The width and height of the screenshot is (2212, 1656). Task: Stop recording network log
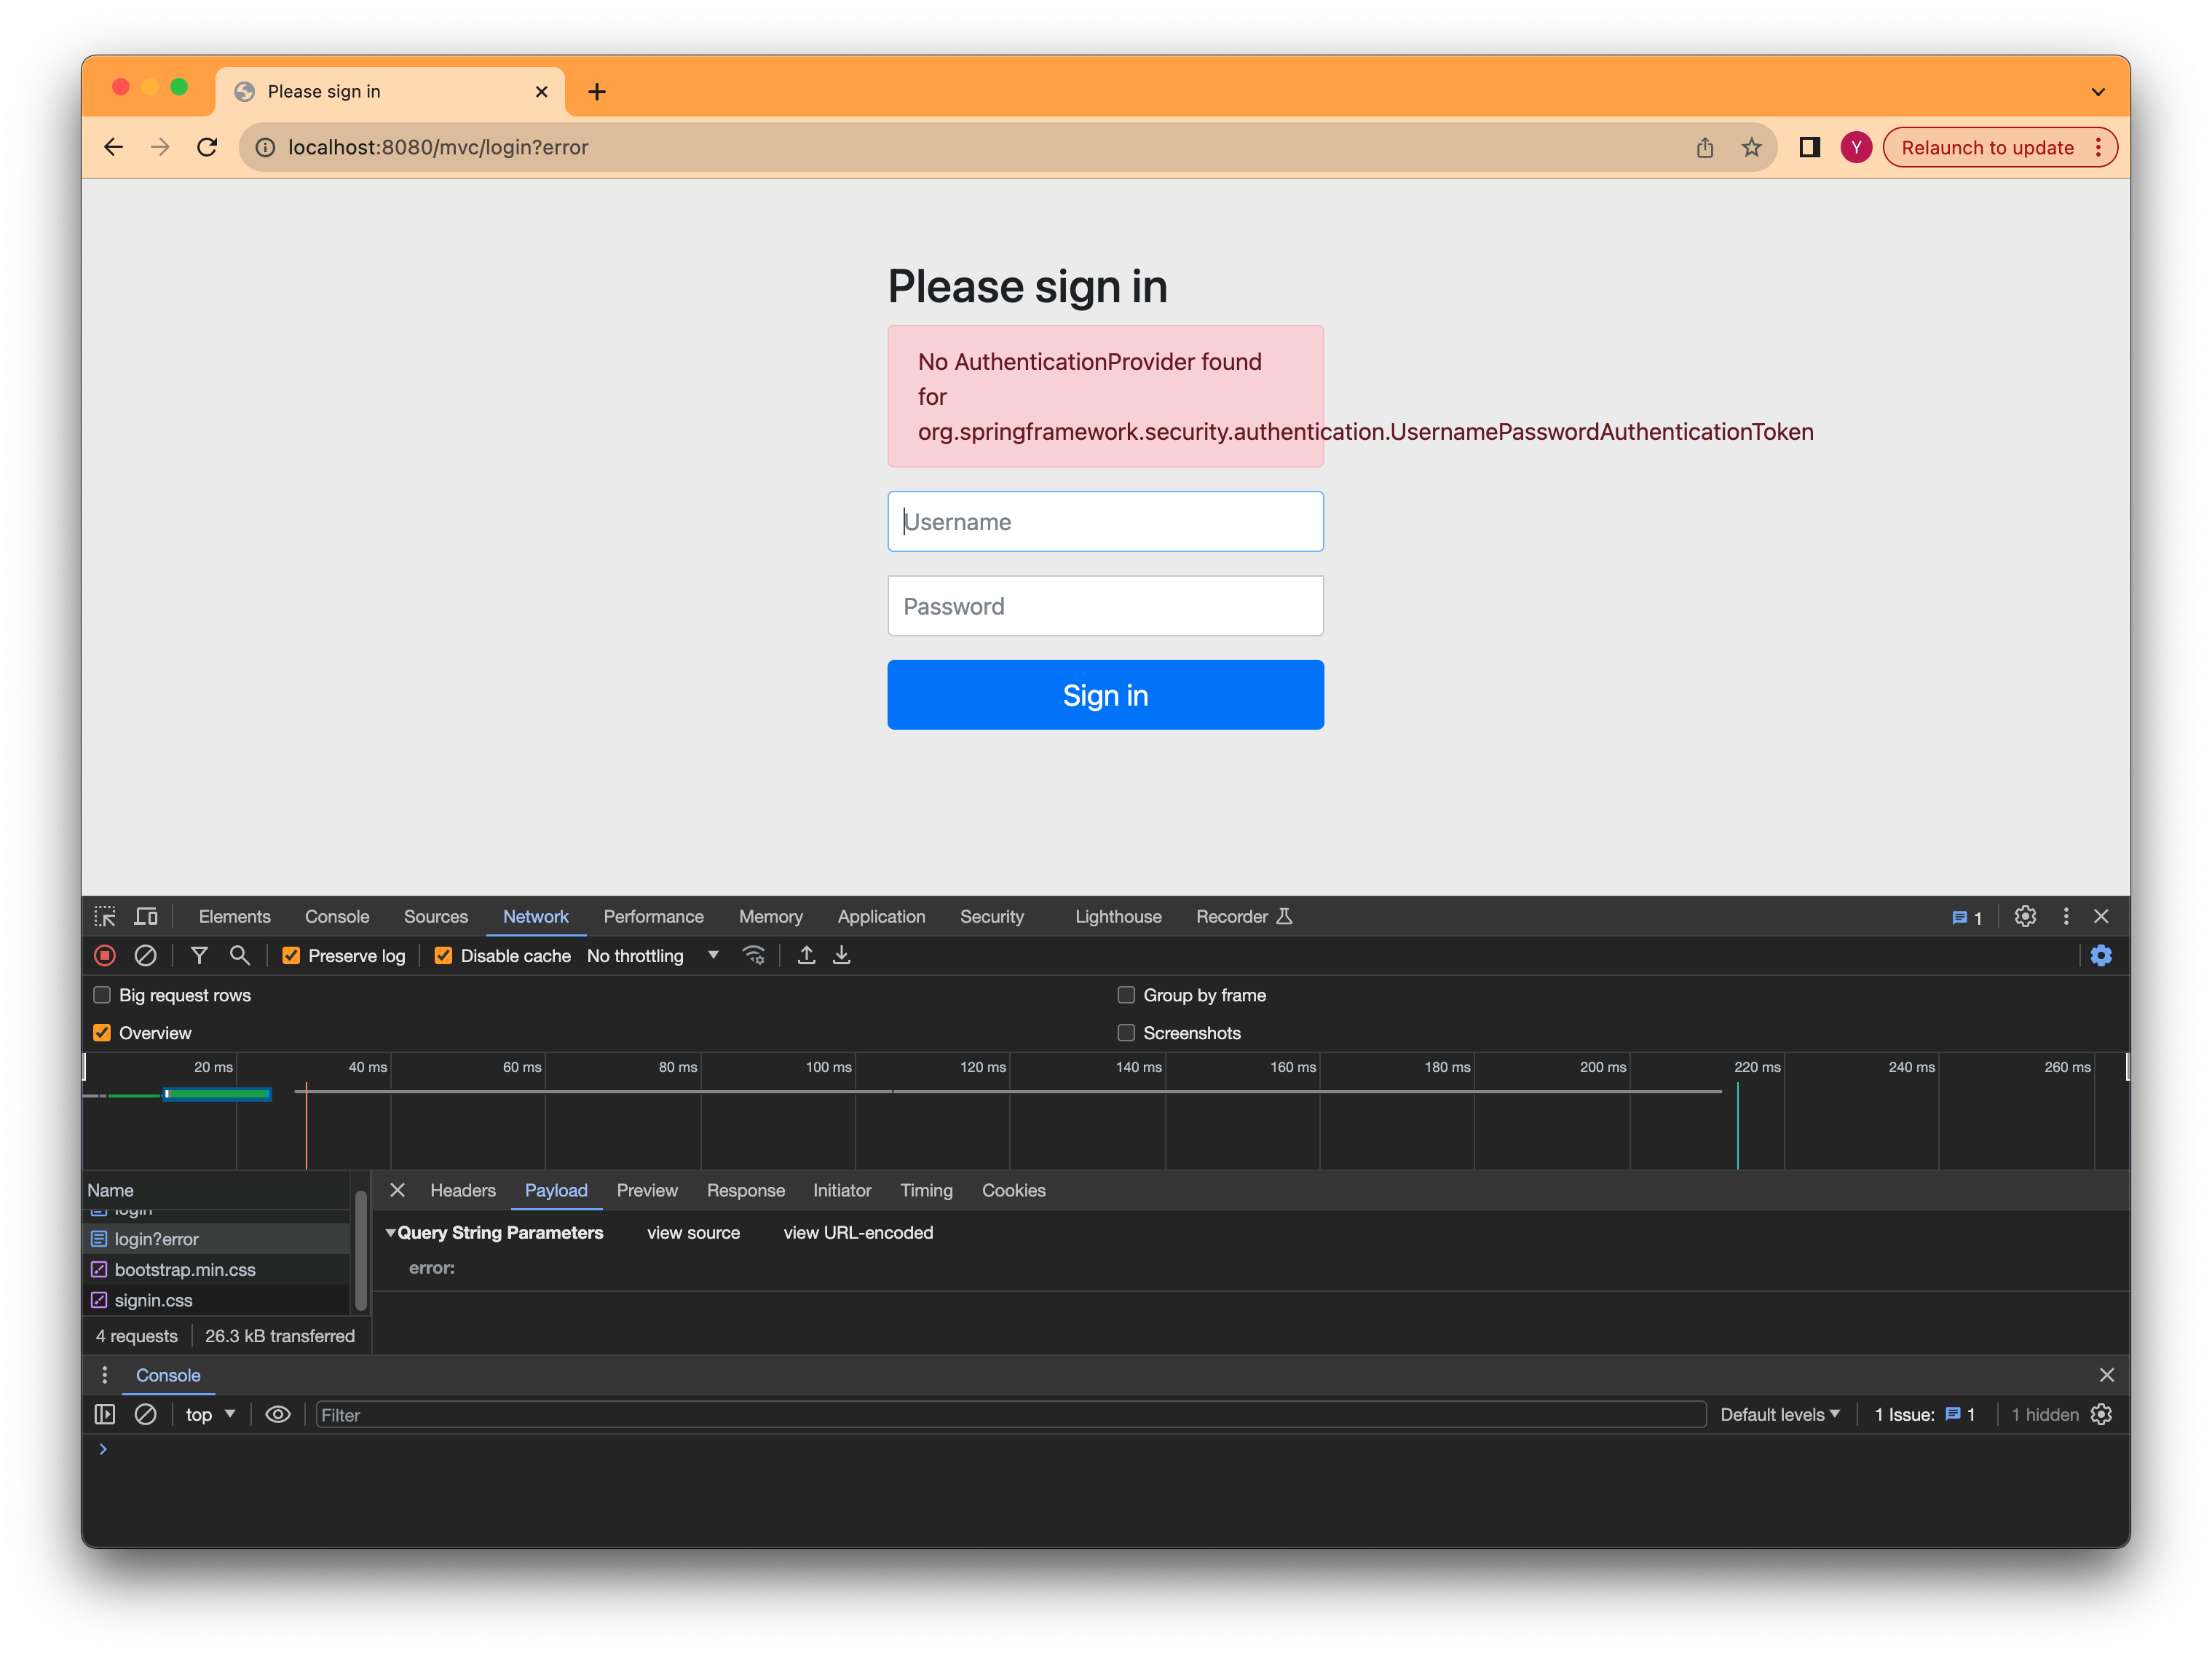[x=105, y=955]
